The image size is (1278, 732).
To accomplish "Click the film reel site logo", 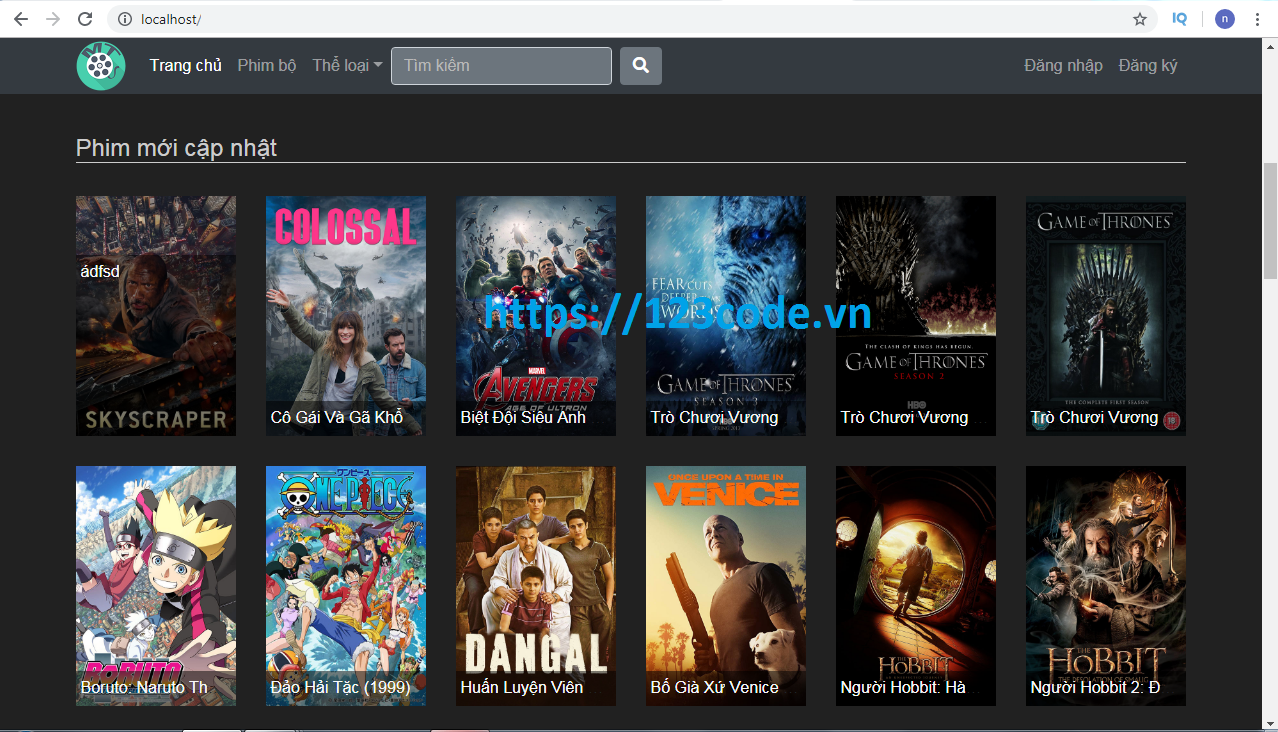I will click(101, 66).
